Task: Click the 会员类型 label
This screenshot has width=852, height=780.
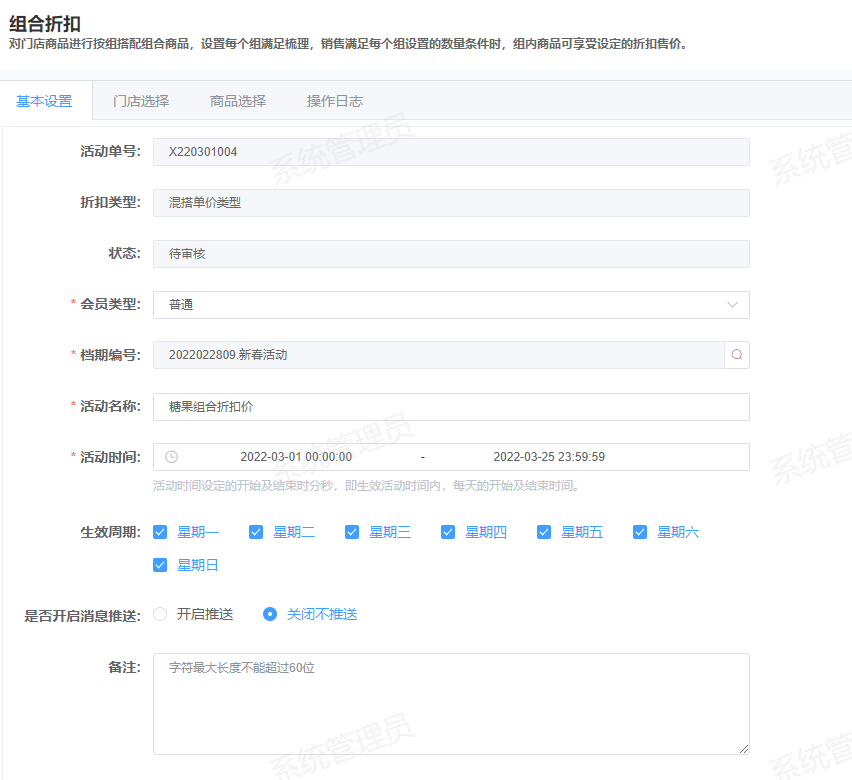Action: point(110,304)
